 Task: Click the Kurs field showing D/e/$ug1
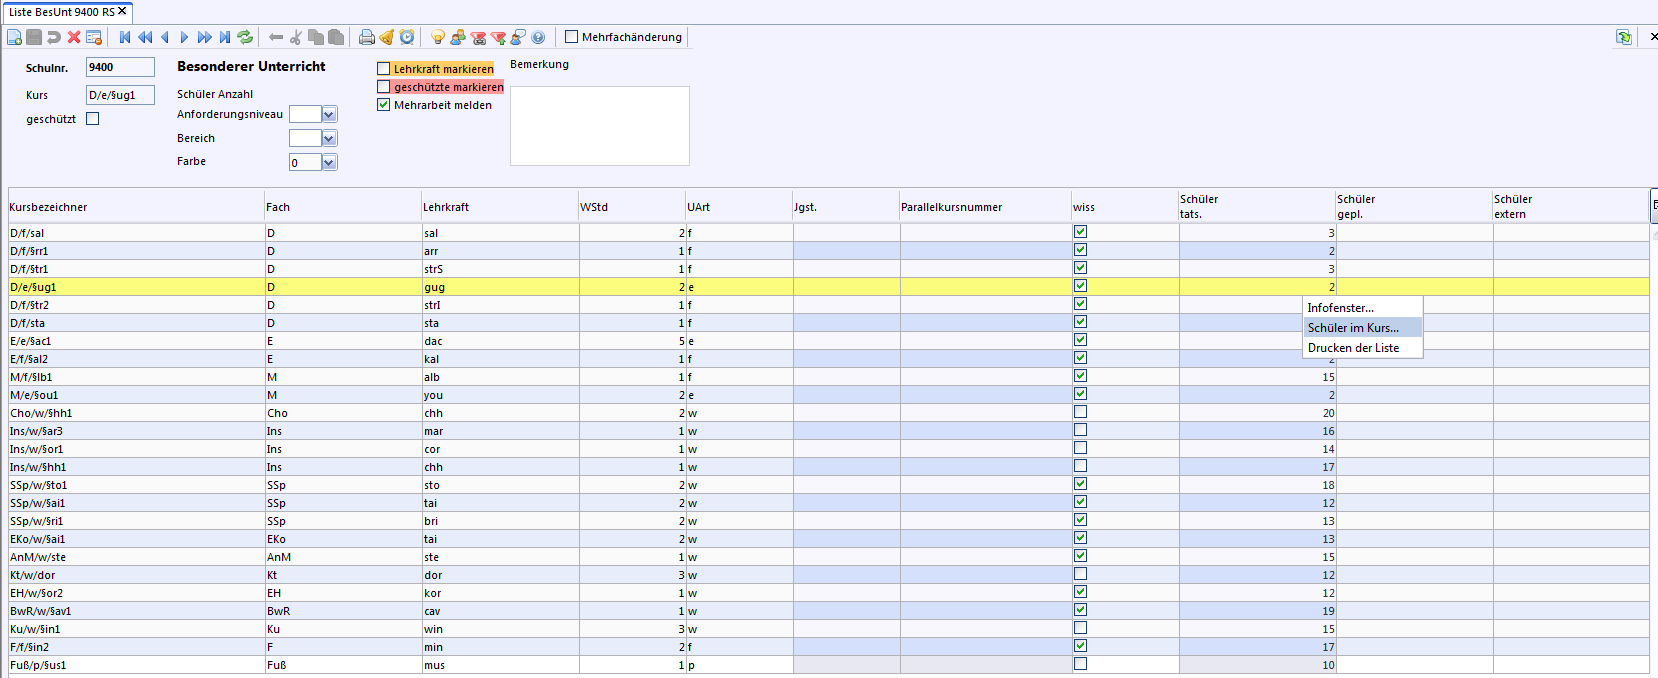120,95
